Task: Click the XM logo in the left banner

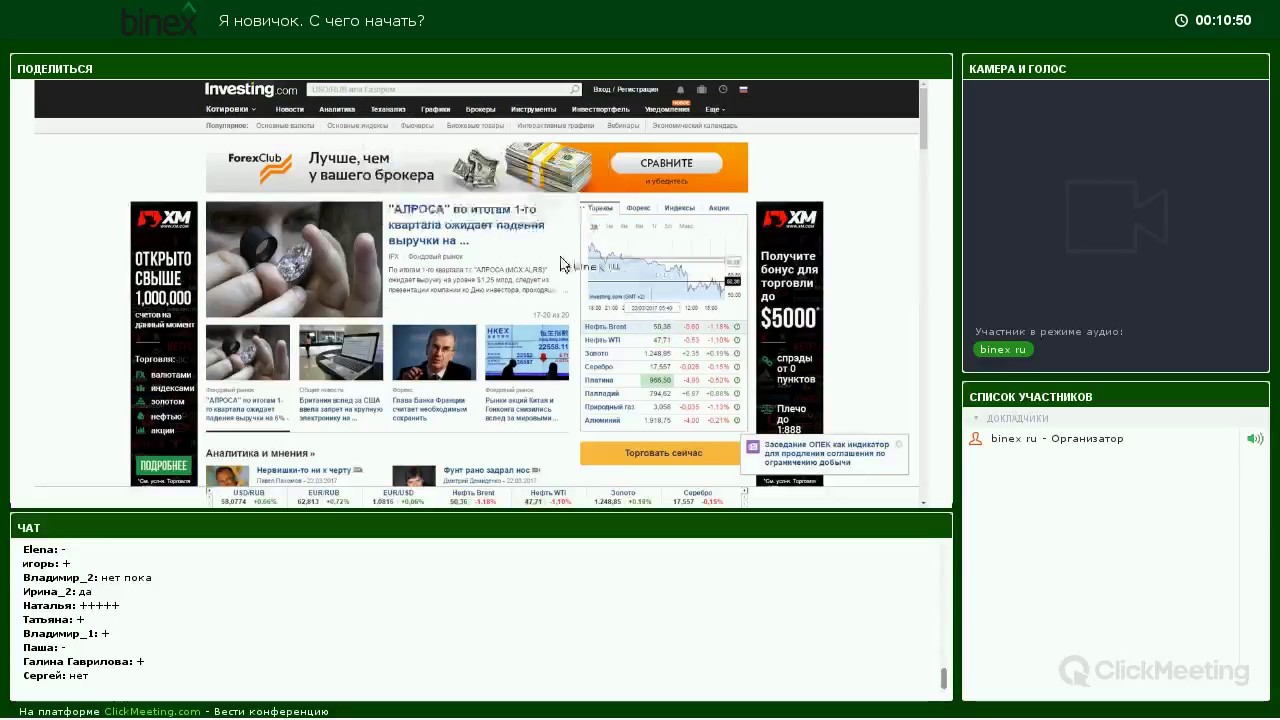Action: pos(164,218)
